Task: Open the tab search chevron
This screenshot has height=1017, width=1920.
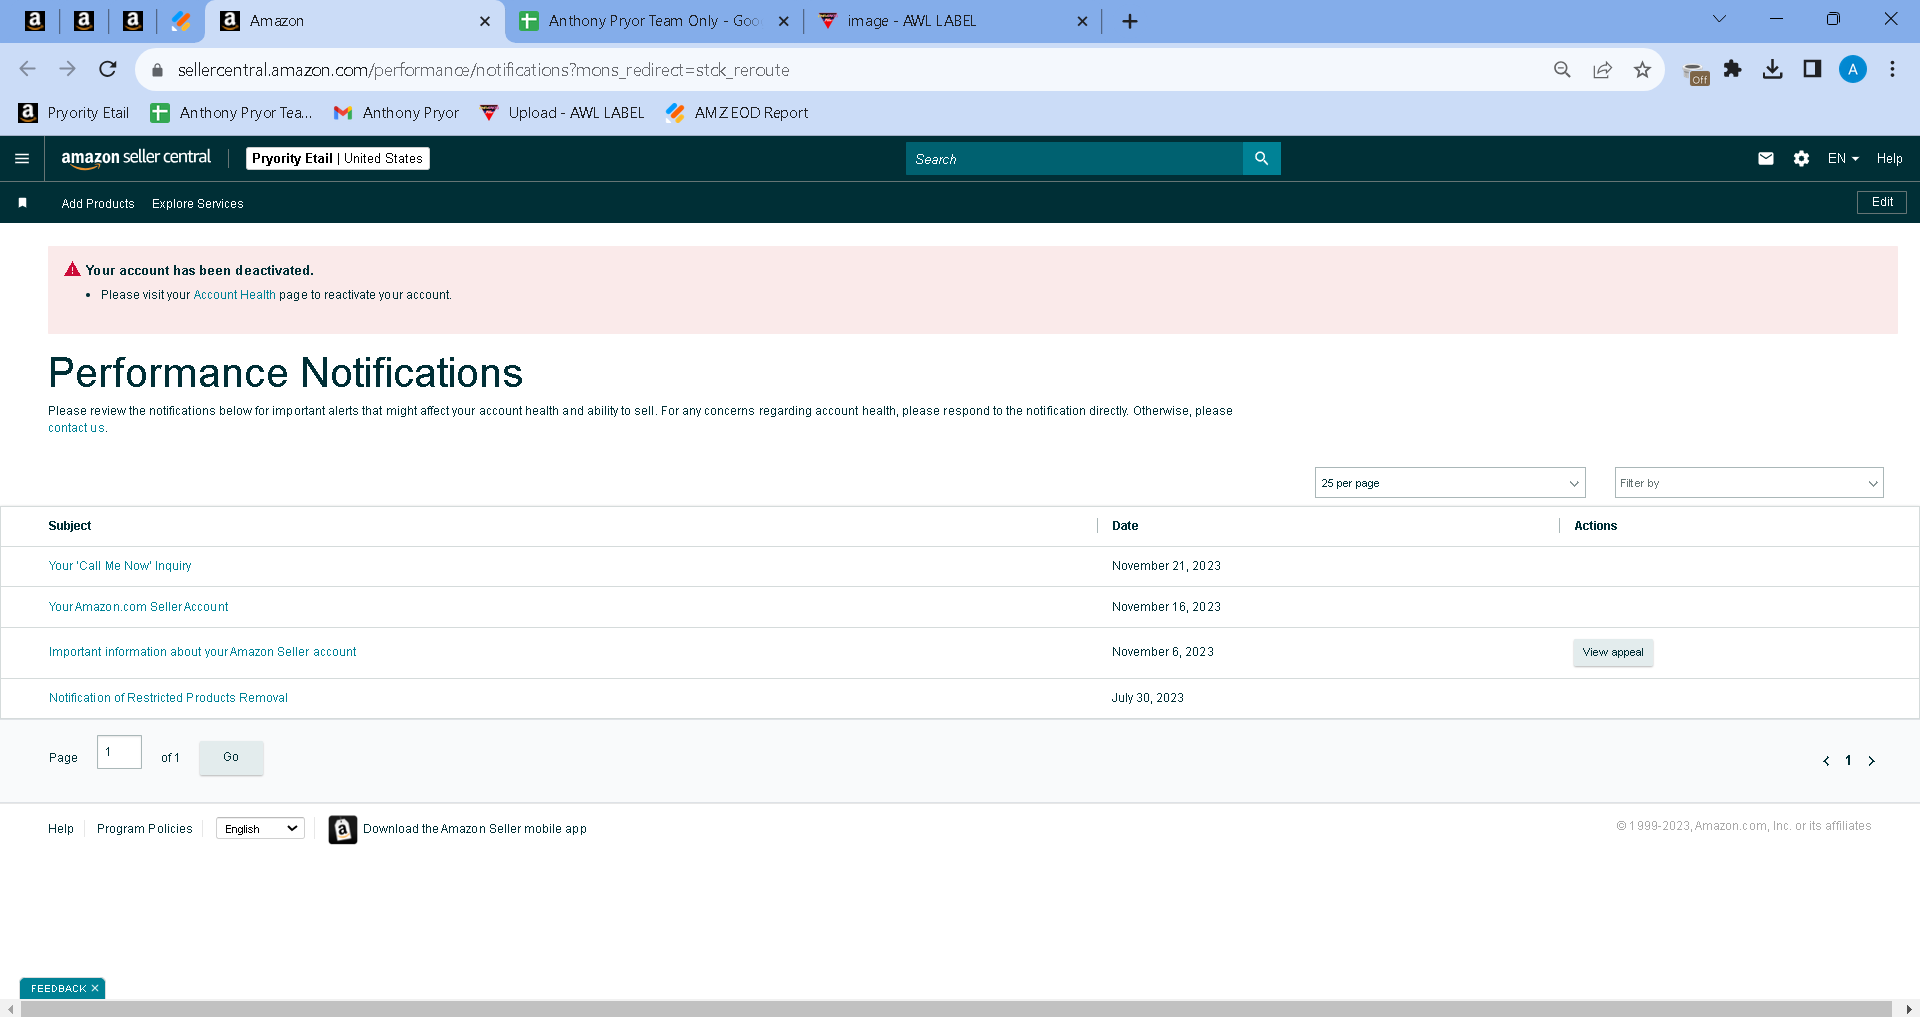Action: 1720,19
